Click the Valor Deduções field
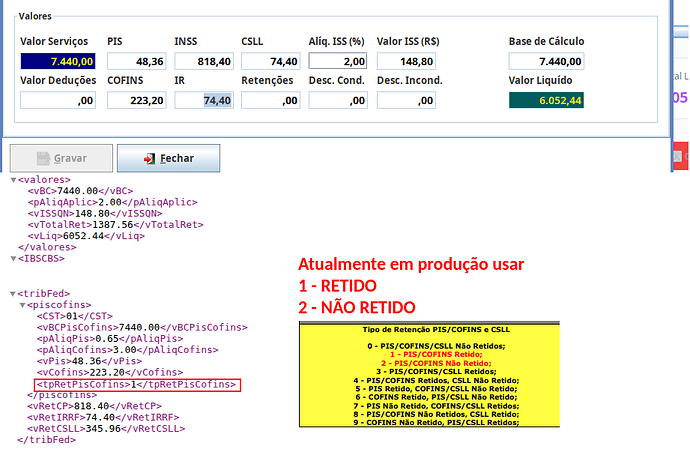690x463 pixels. point(58,100)
